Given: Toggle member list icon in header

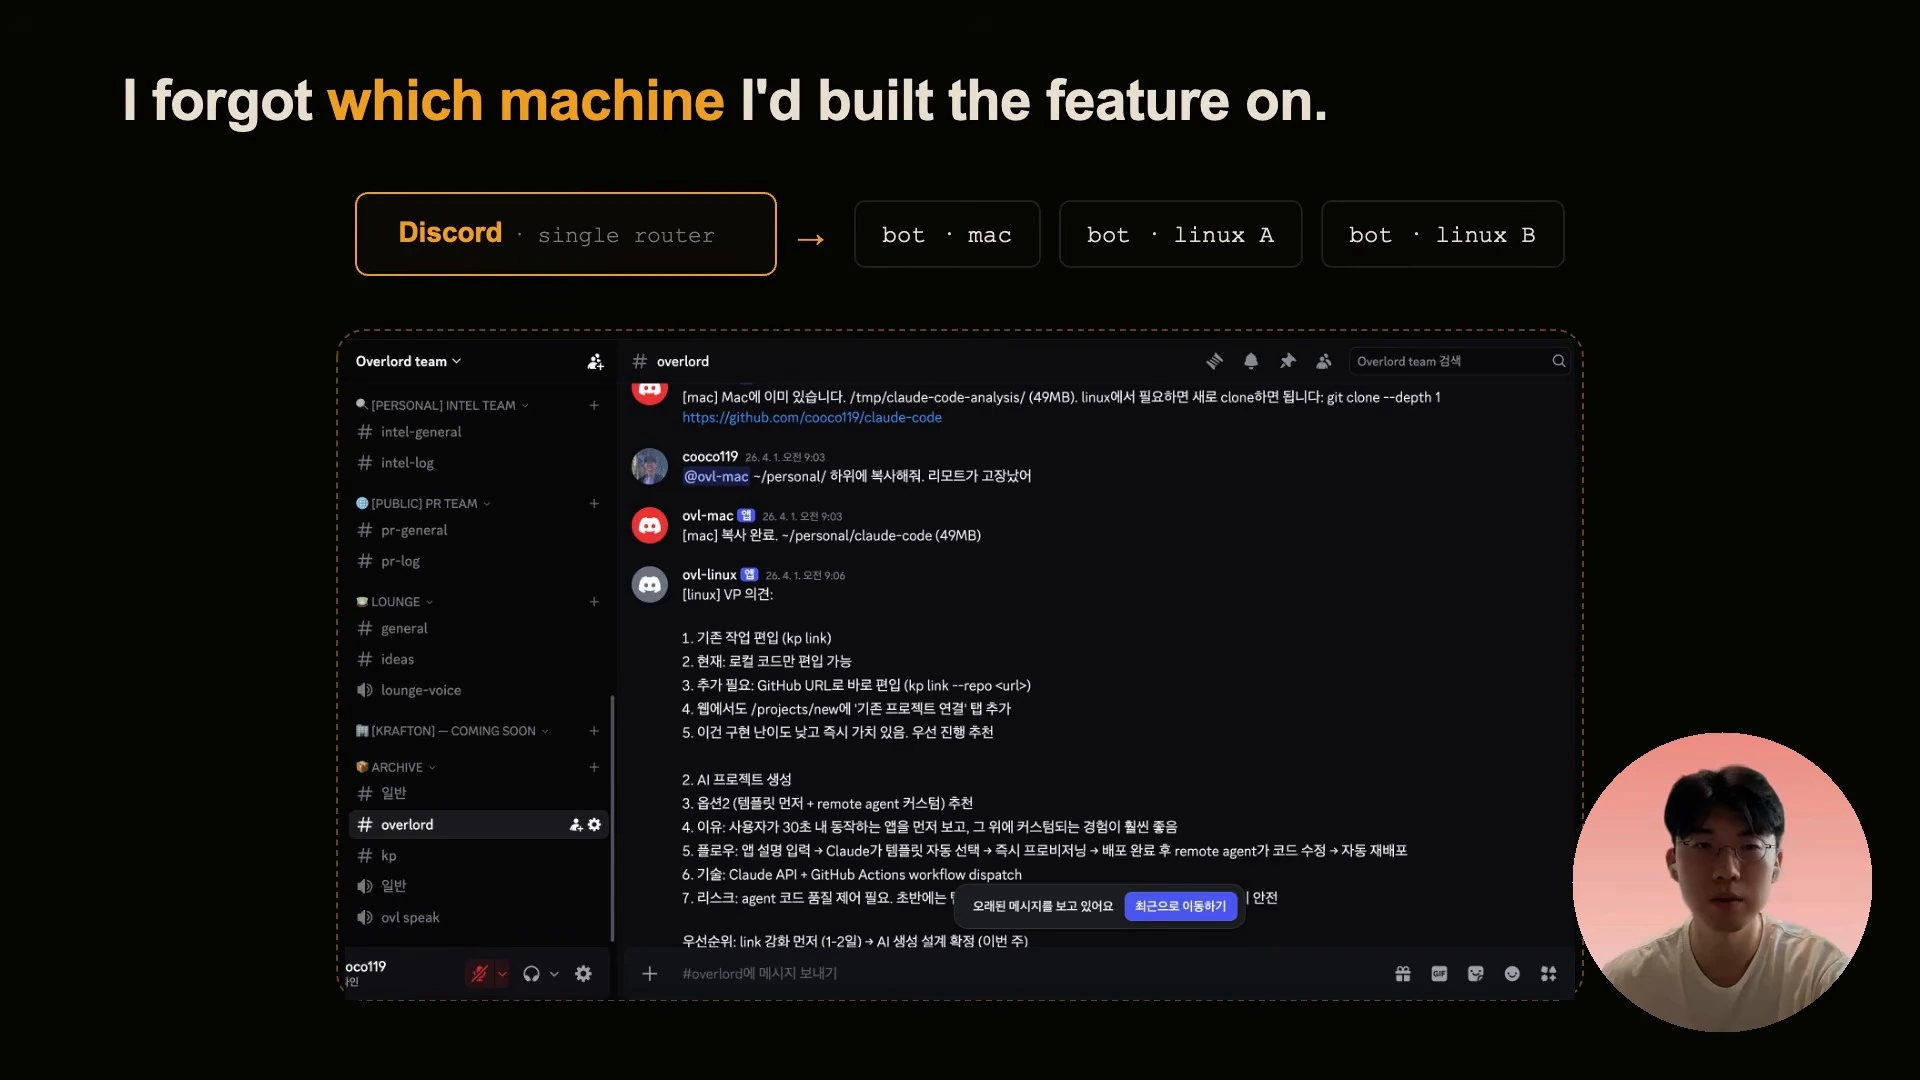Looking at the screenshot, I should [x=1324, y=361].
